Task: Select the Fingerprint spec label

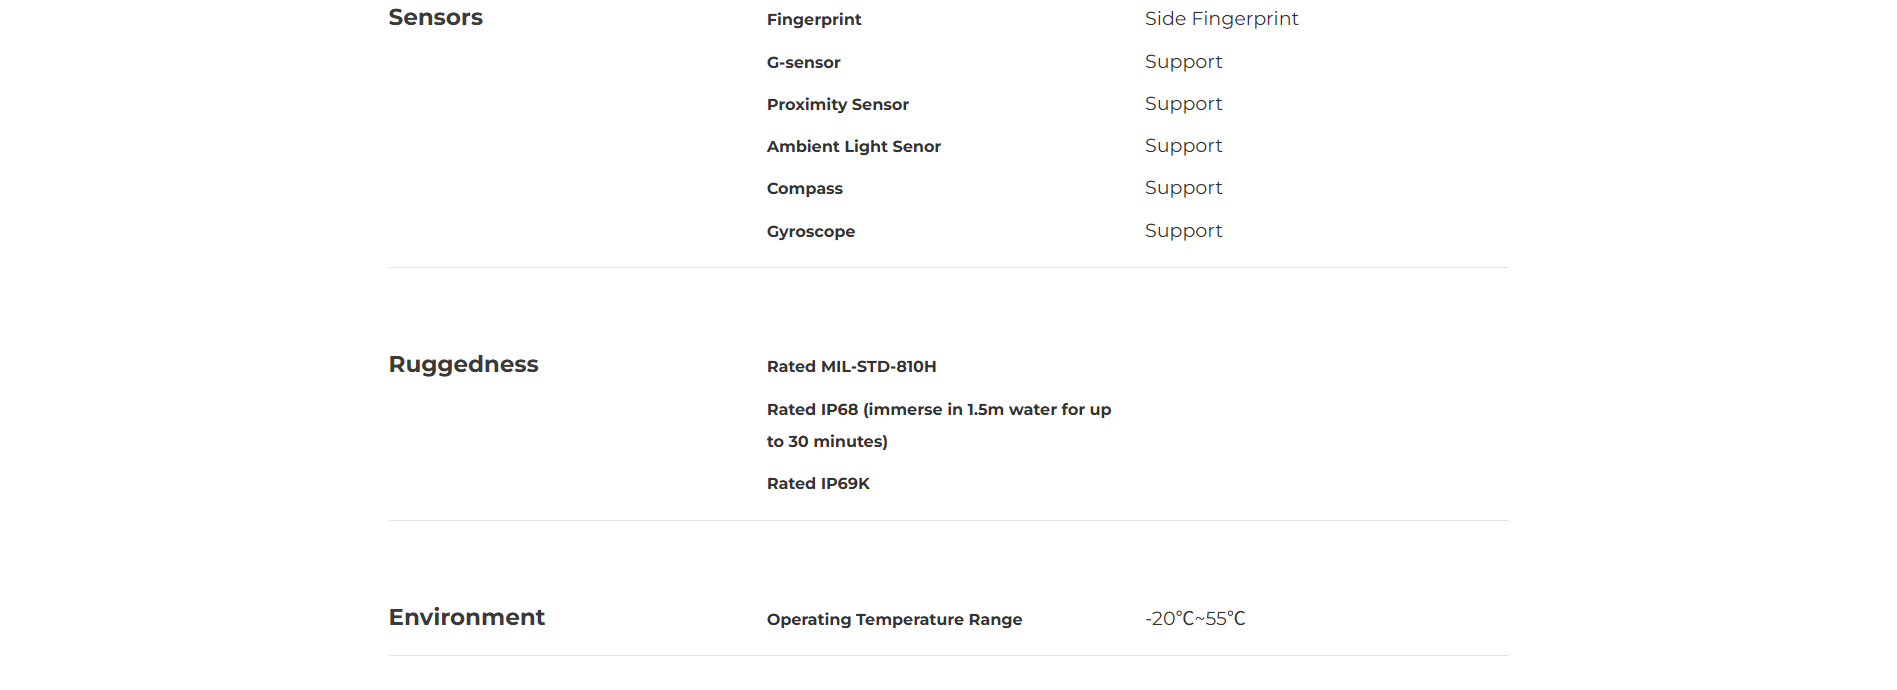Action: pyautogui.click(x=814, y=20)
